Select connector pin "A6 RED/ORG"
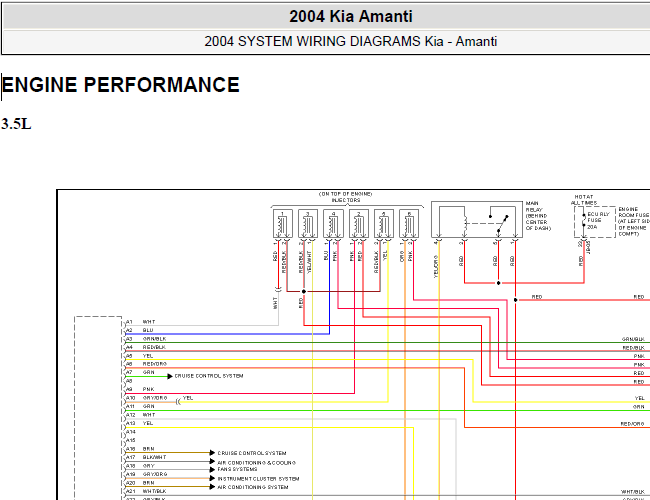Image resolution: width=650 pixels, height=500 pixels. (x=146, y=364)
